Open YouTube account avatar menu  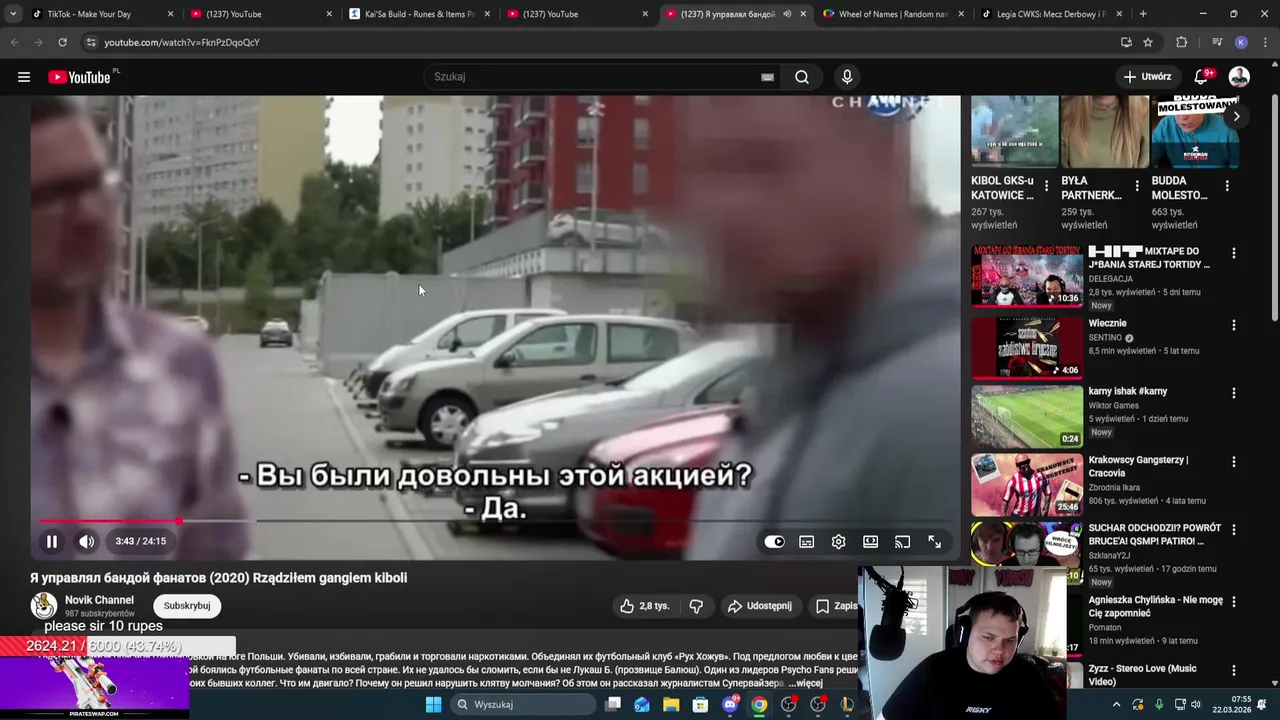click(1239, 77)
